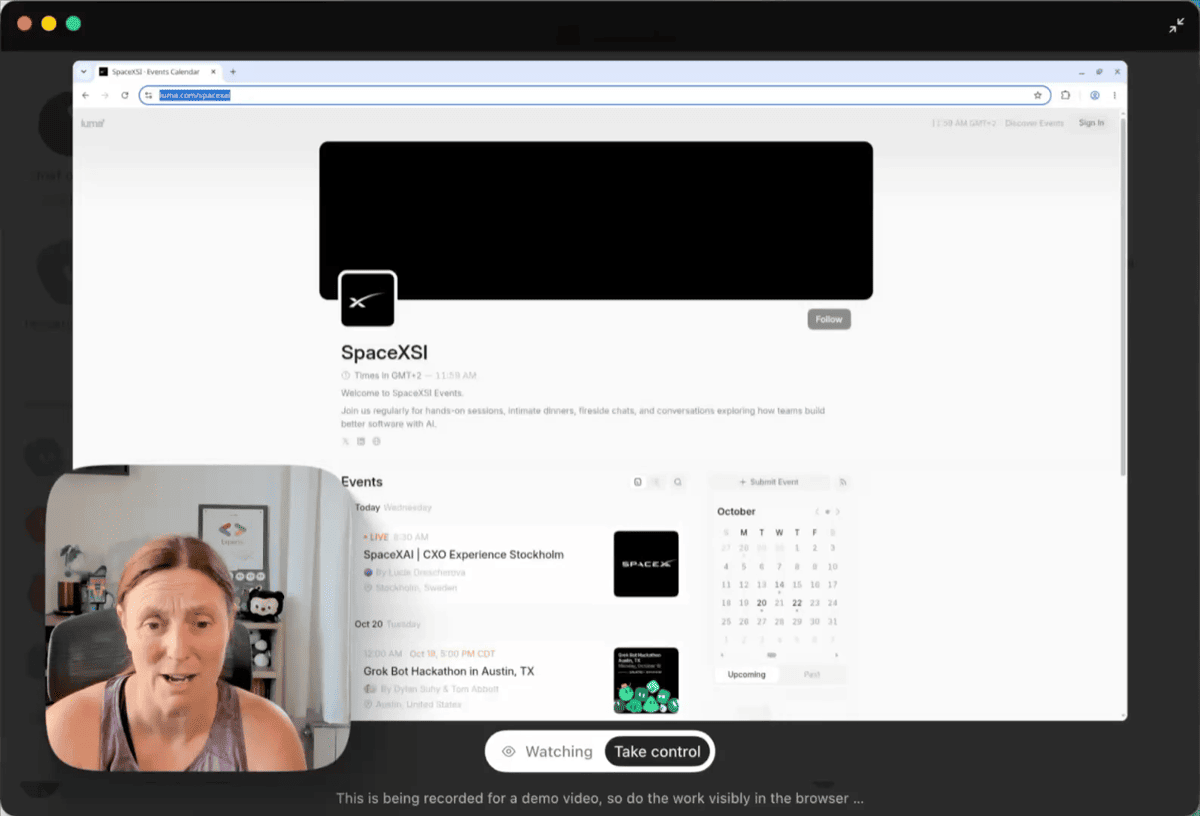The height and width of the screenshot is (816, 1200).
Task: Click the Stockholm, Sweden location text
Action: (x=416, y=588)
